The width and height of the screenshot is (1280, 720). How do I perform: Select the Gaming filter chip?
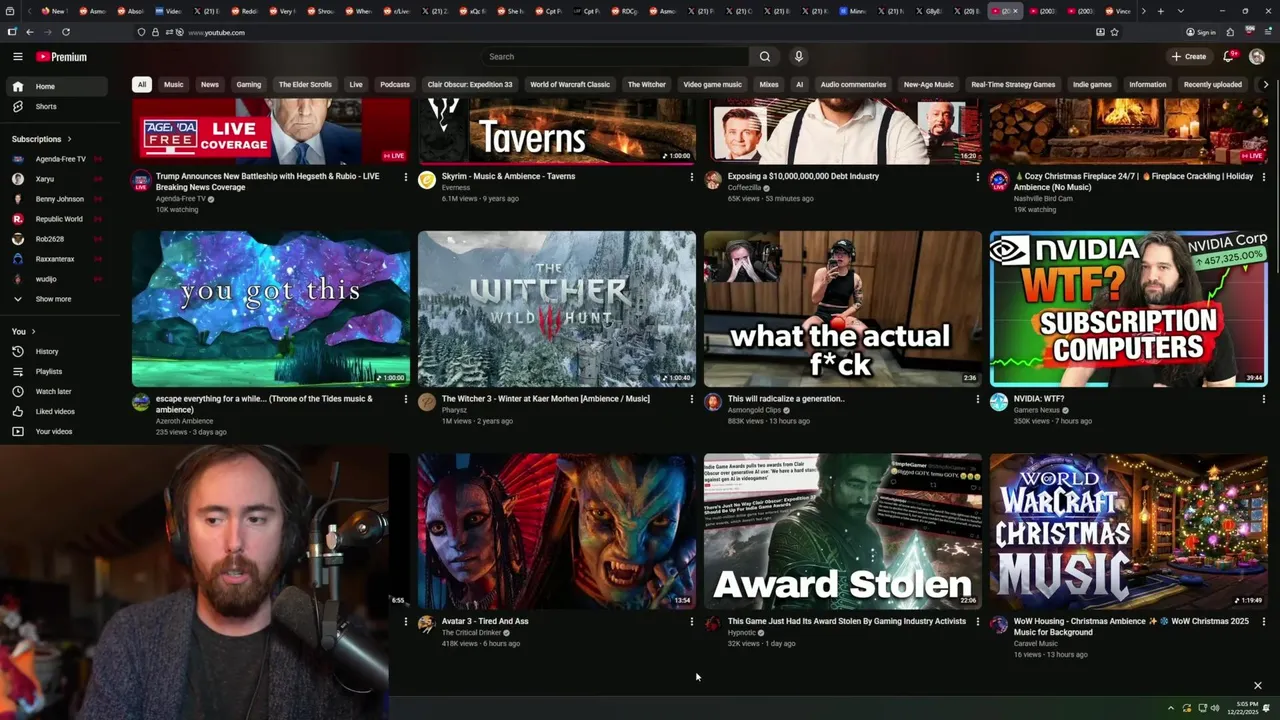click(x=249, y=85)
